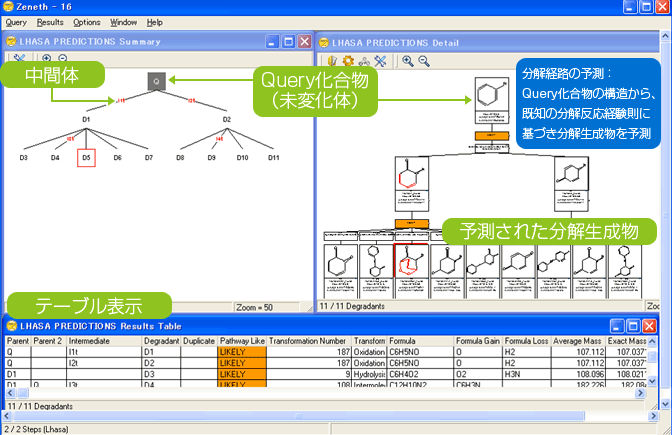Sort by the Parent column header

pos(18,341)
